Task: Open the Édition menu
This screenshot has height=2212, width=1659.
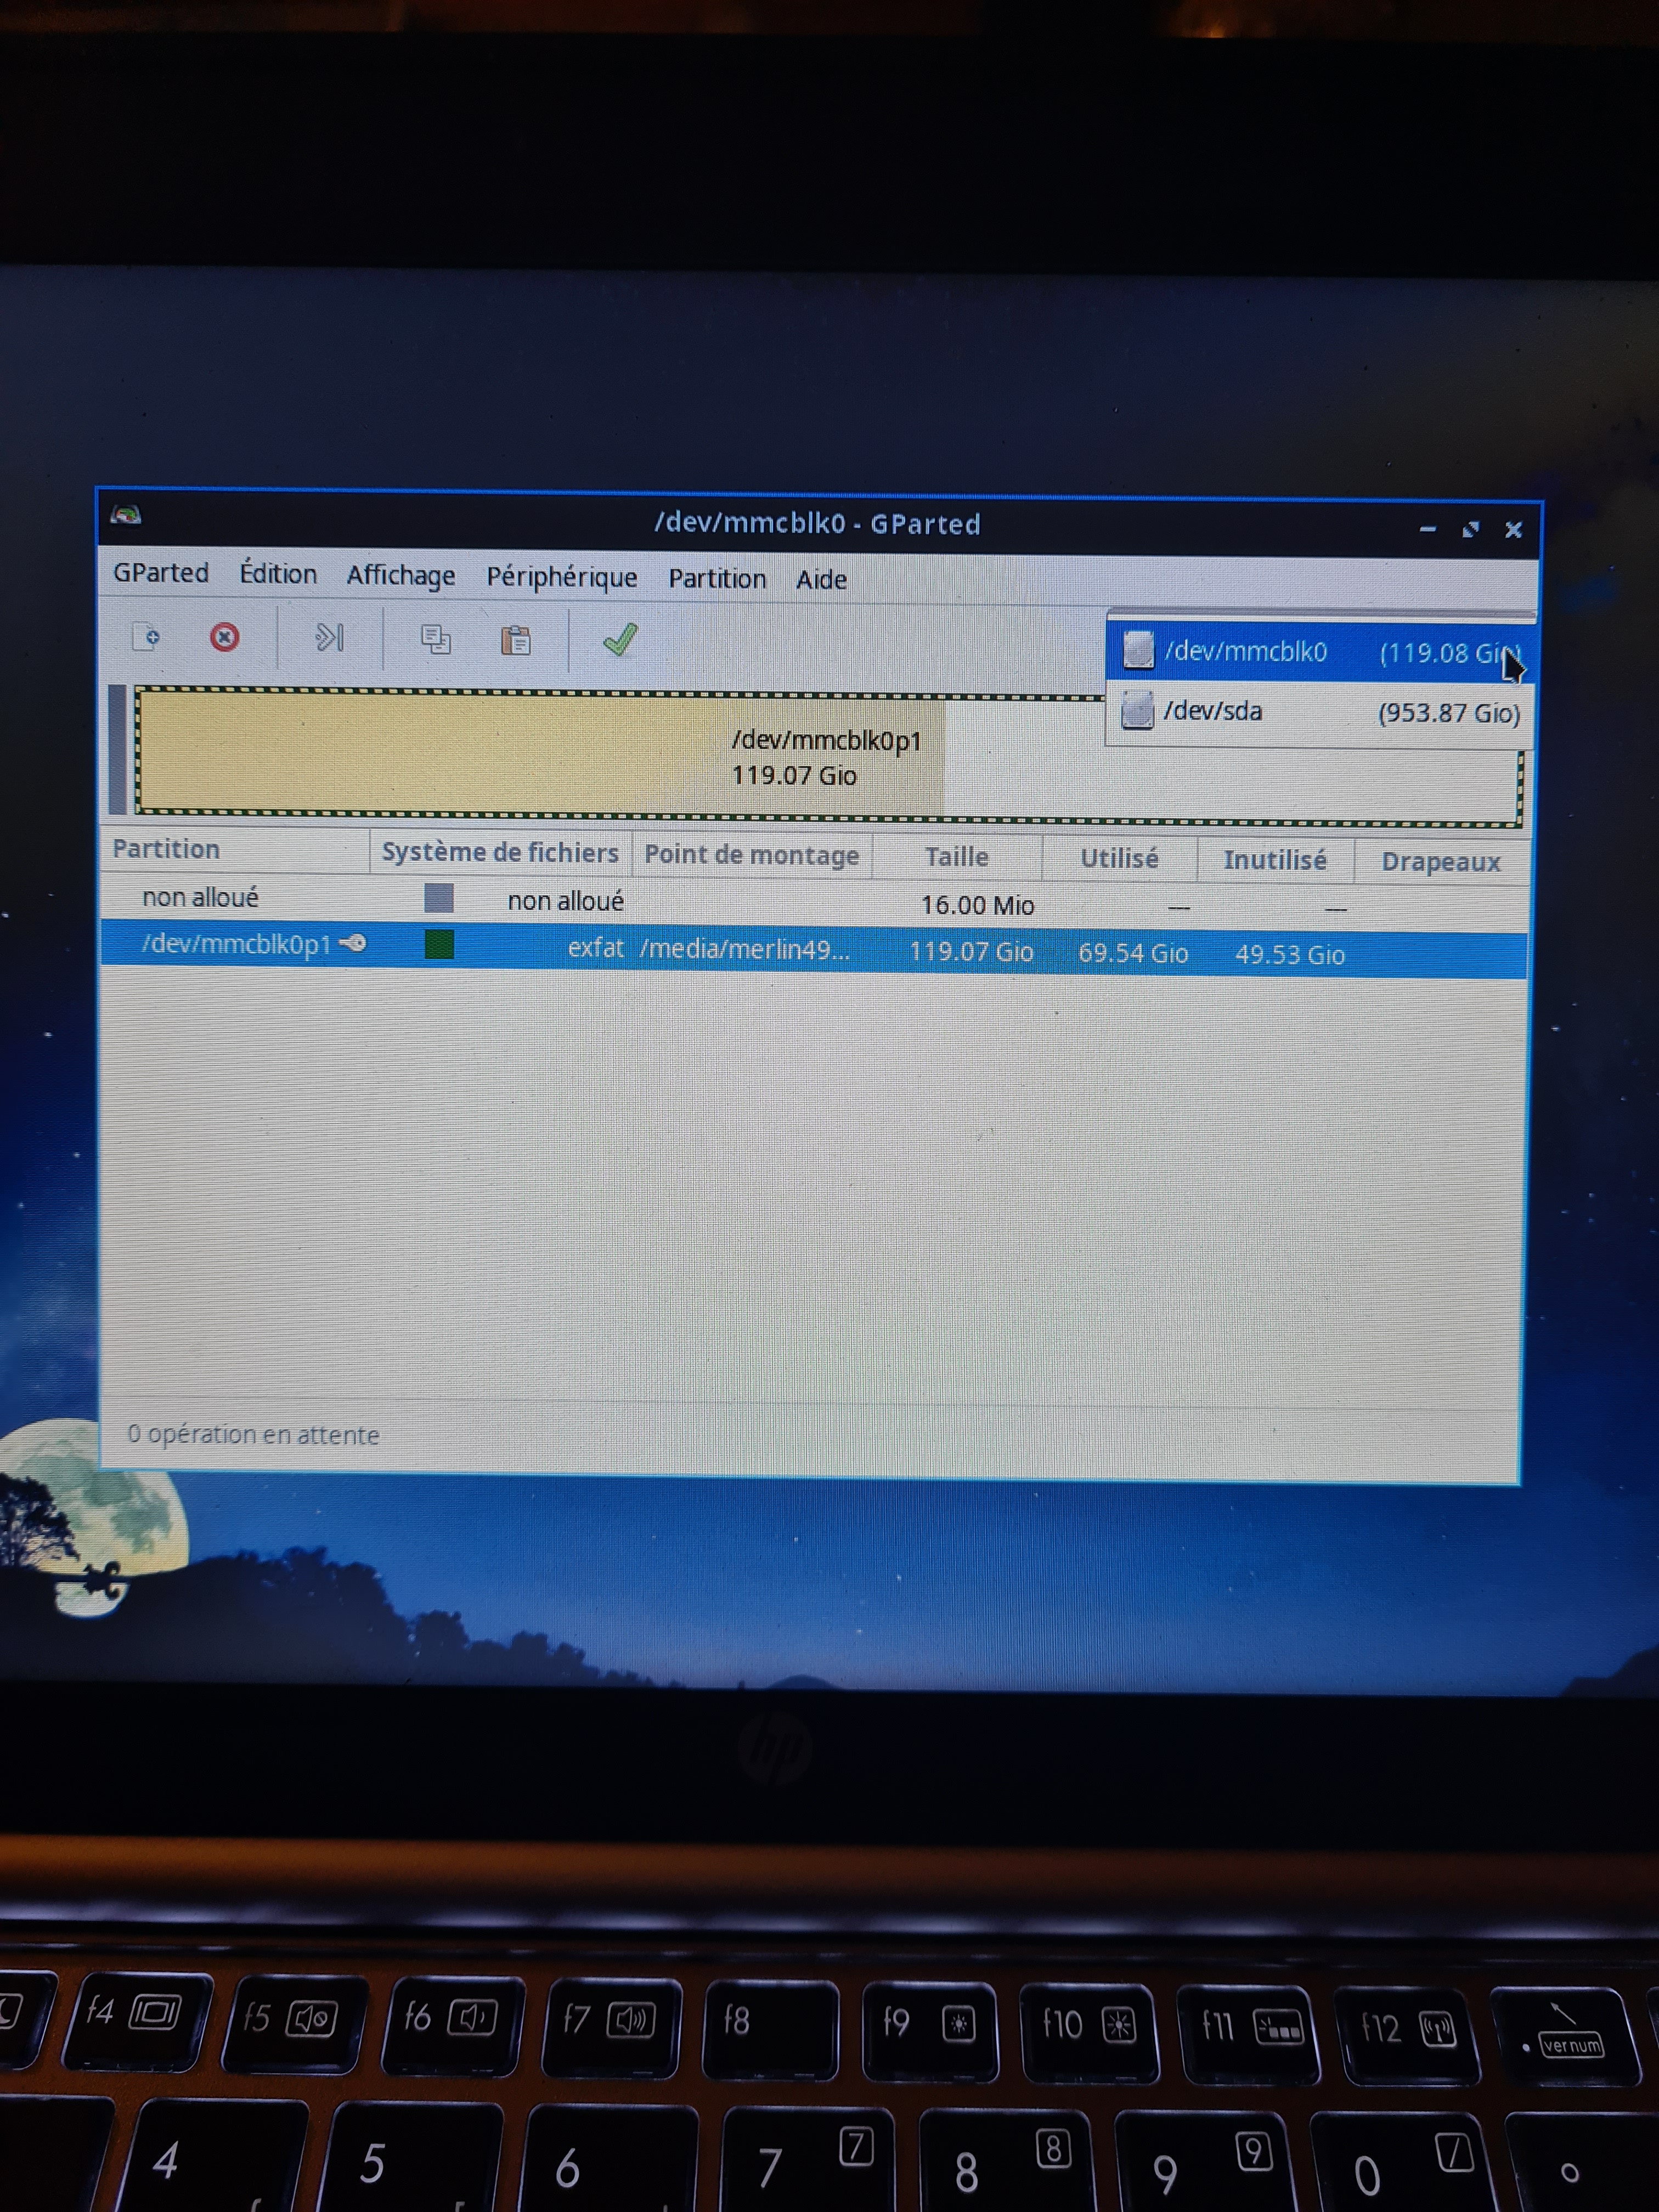Action: click(x=278, y=573)
